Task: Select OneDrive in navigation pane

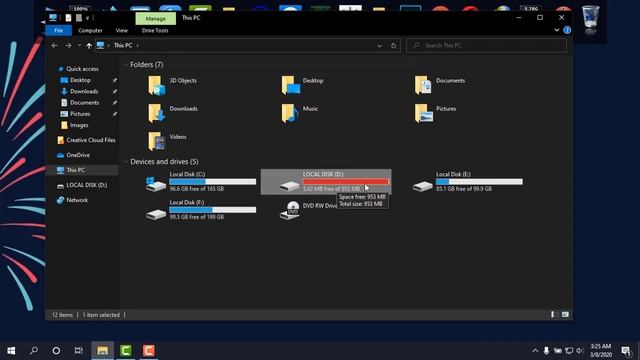Action: coord(78,155)
